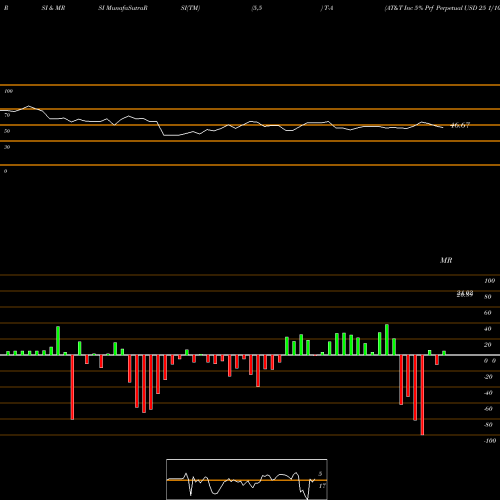Click the 'SI & MR' header label
The height and width of the screenshot is (500, 500).
53,8
